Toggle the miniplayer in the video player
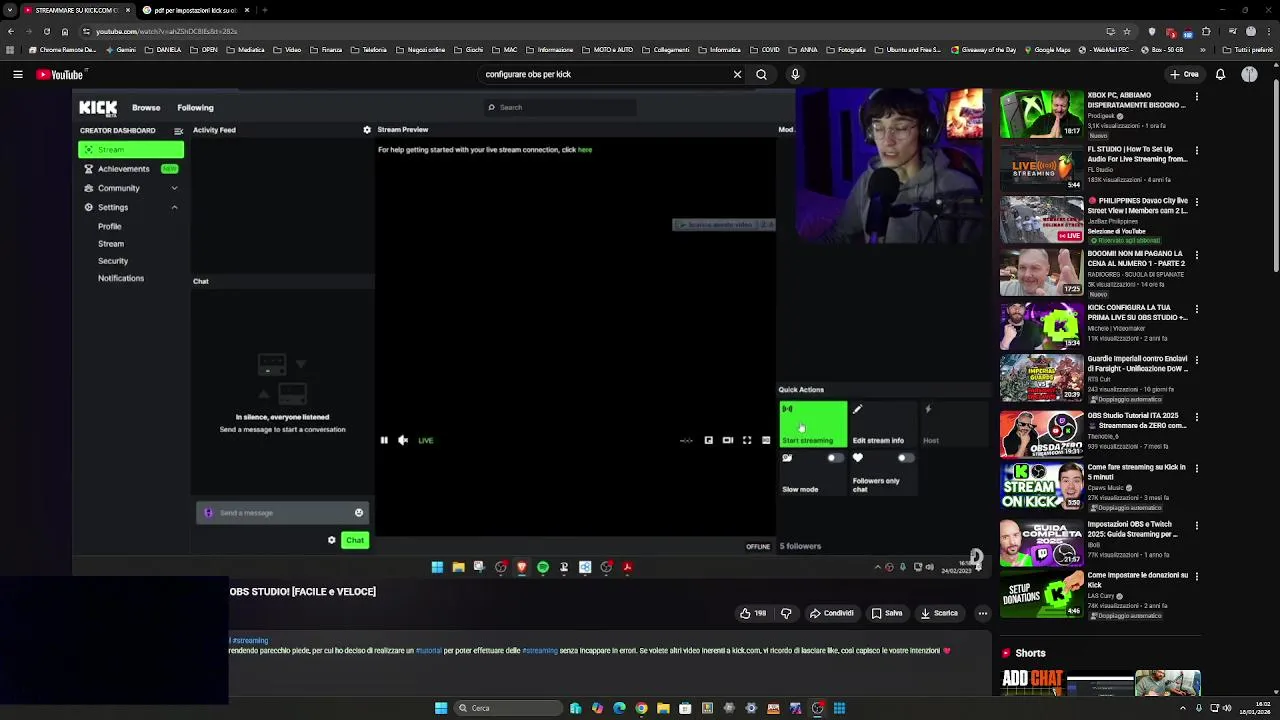The height and width of the screenshot is (720, 1280). point(709,440)
